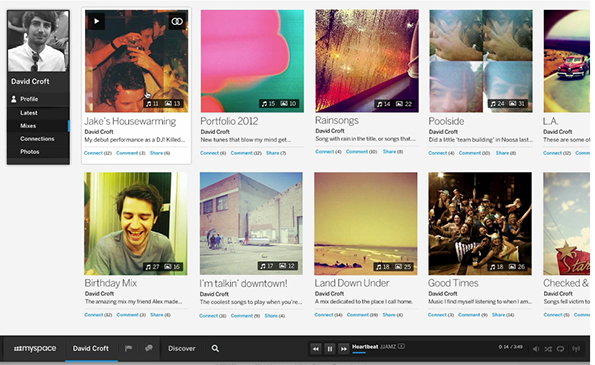The width and height of the screenshot is (595, 365).
Task: Open the Birthday Mix cover photo
Action: (135, 223)
